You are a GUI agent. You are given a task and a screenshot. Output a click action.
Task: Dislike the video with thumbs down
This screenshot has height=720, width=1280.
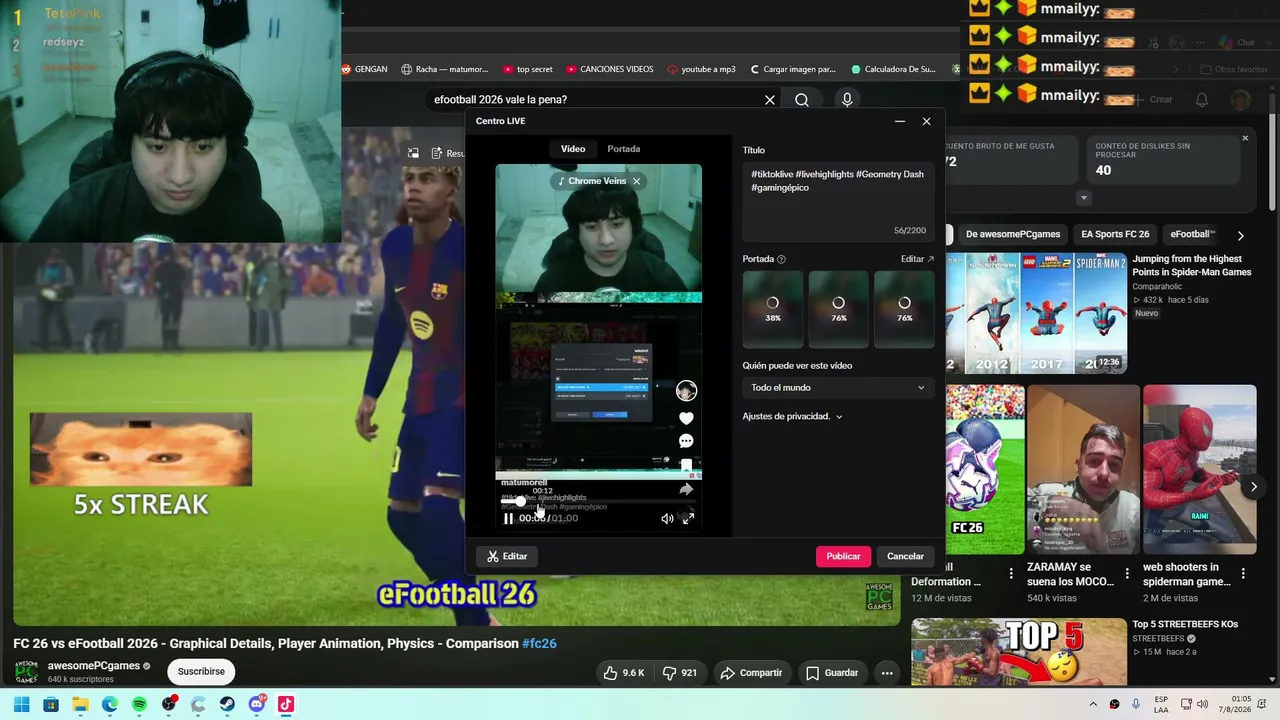click(680, 673)
